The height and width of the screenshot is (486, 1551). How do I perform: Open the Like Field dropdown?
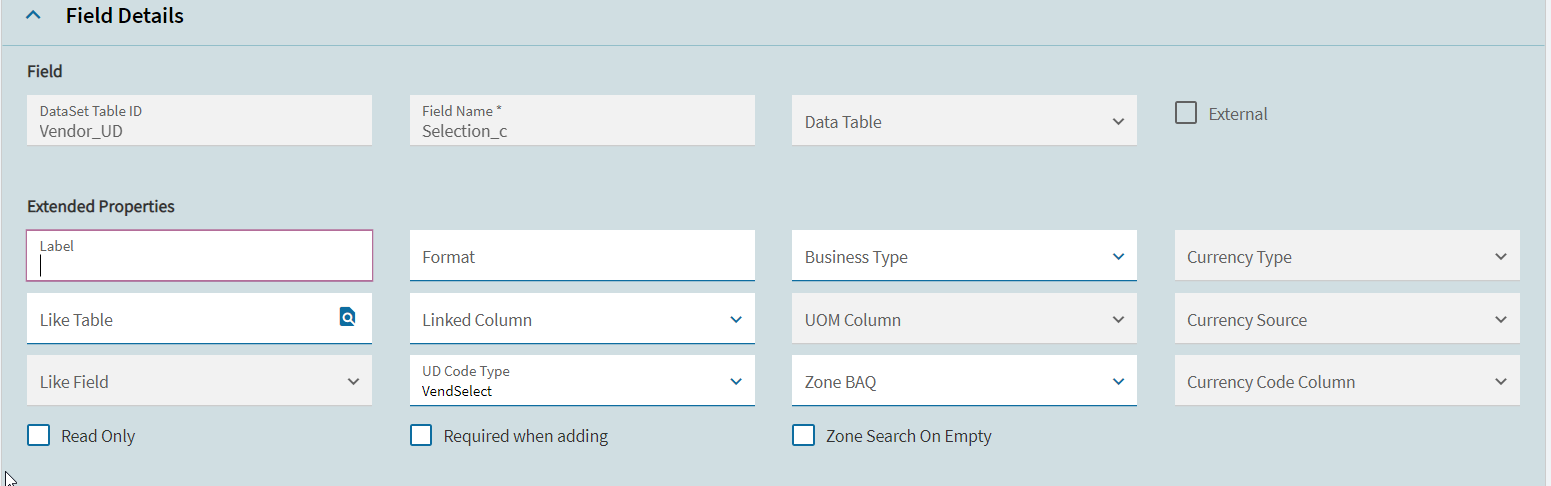click(199, 381)
